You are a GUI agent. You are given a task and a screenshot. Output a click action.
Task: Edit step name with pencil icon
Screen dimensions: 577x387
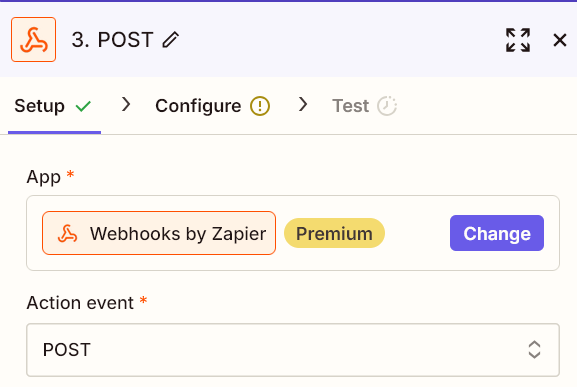pos(171,40)
